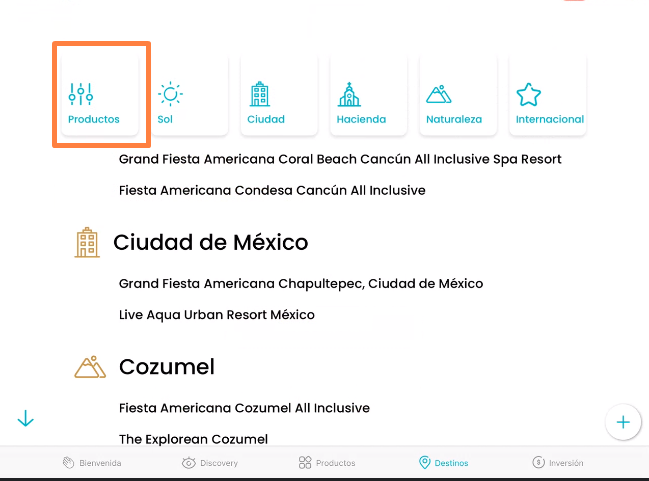Open the Productos tab in bottom bar

(327, 463)
